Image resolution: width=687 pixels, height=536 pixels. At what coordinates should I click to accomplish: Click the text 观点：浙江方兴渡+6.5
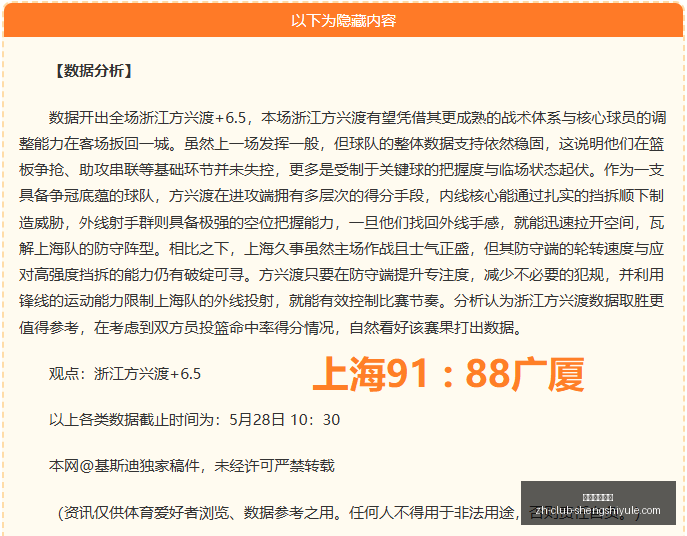[x=125, y=374]
